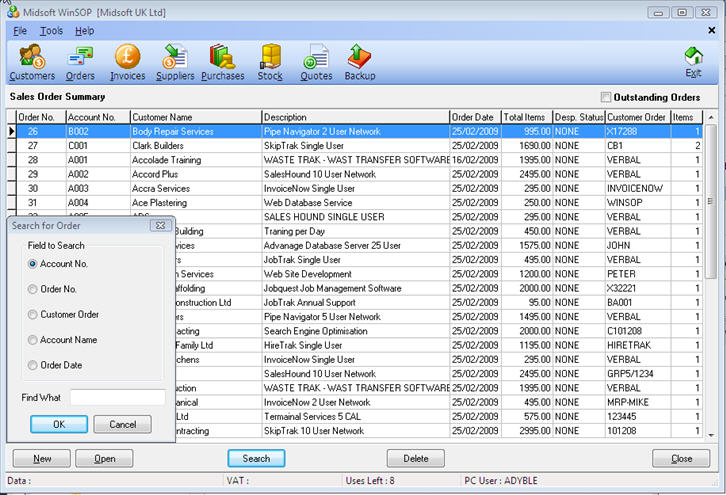Click the Uses Left : 8 status entry
726x495 pixels.
[370, 481]
